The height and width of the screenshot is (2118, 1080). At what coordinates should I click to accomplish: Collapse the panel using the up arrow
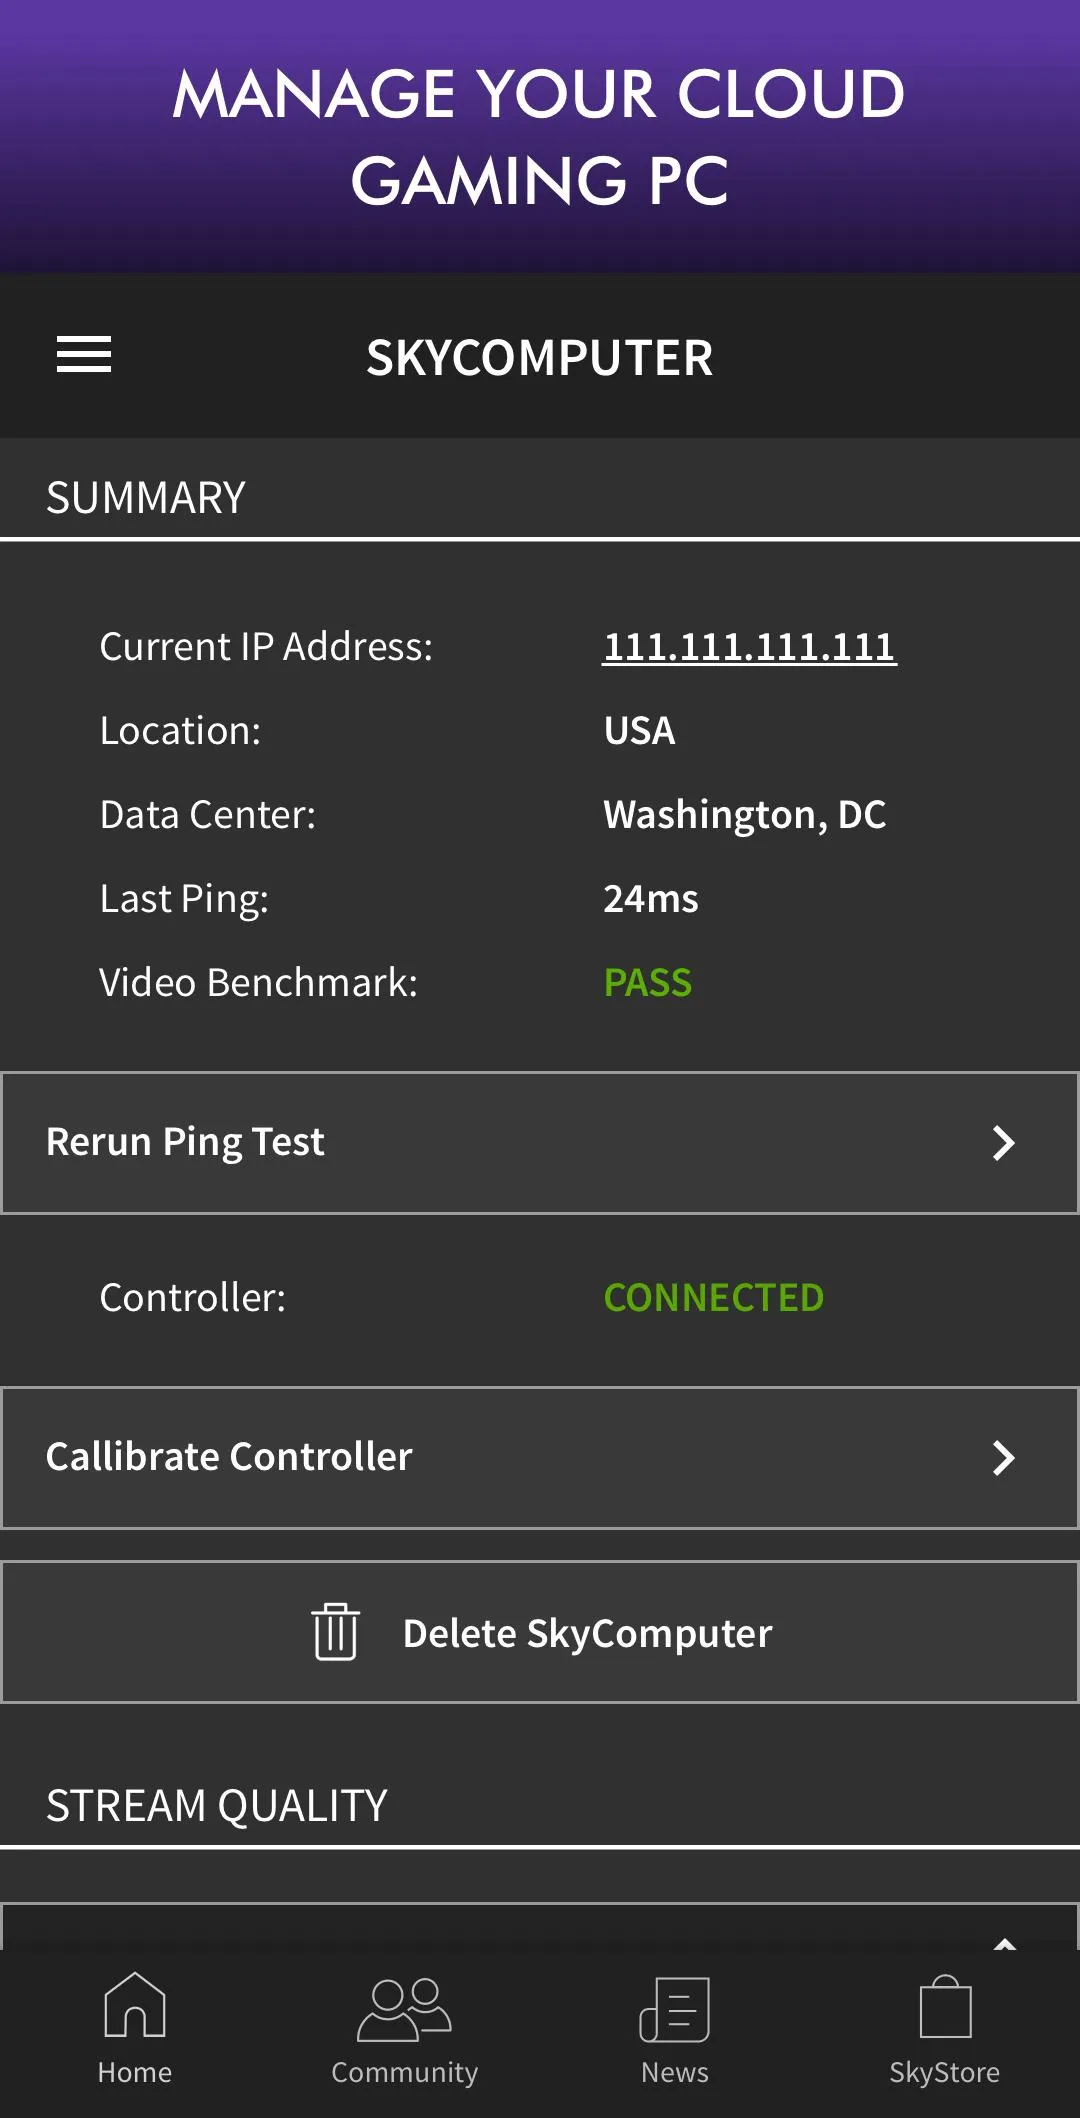point(1005,1944)
